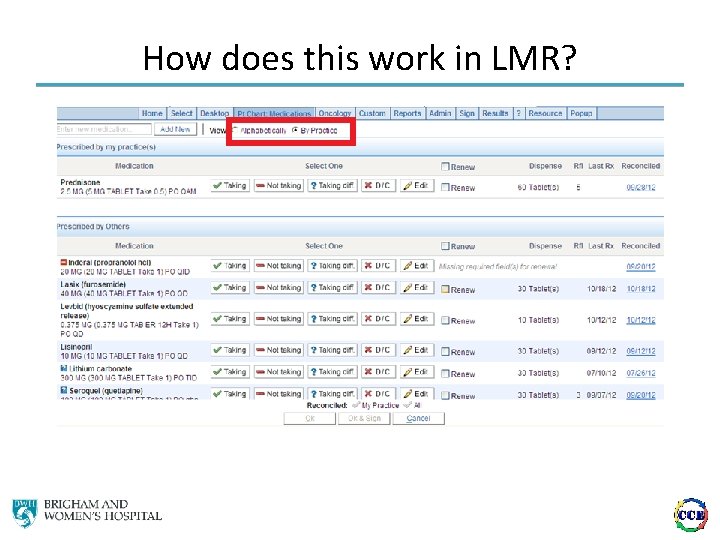This screenshot has width=720, height=540.
Task: Click D/C for Lisinopril
Action: 378,350
